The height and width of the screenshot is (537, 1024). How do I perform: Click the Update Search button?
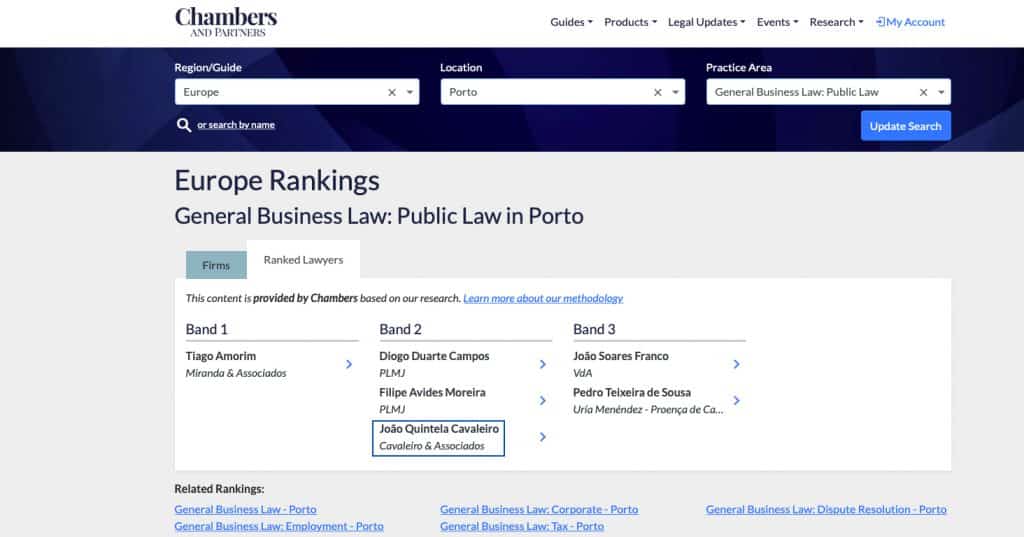905,125
